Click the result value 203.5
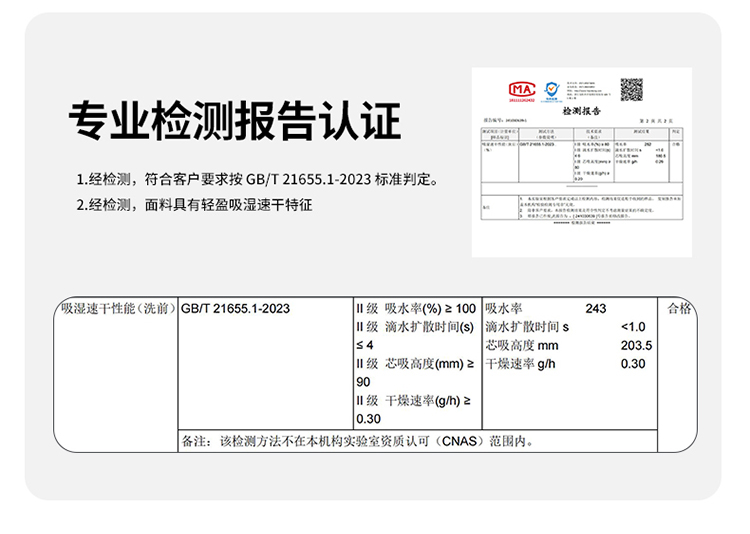 (636, 345)
